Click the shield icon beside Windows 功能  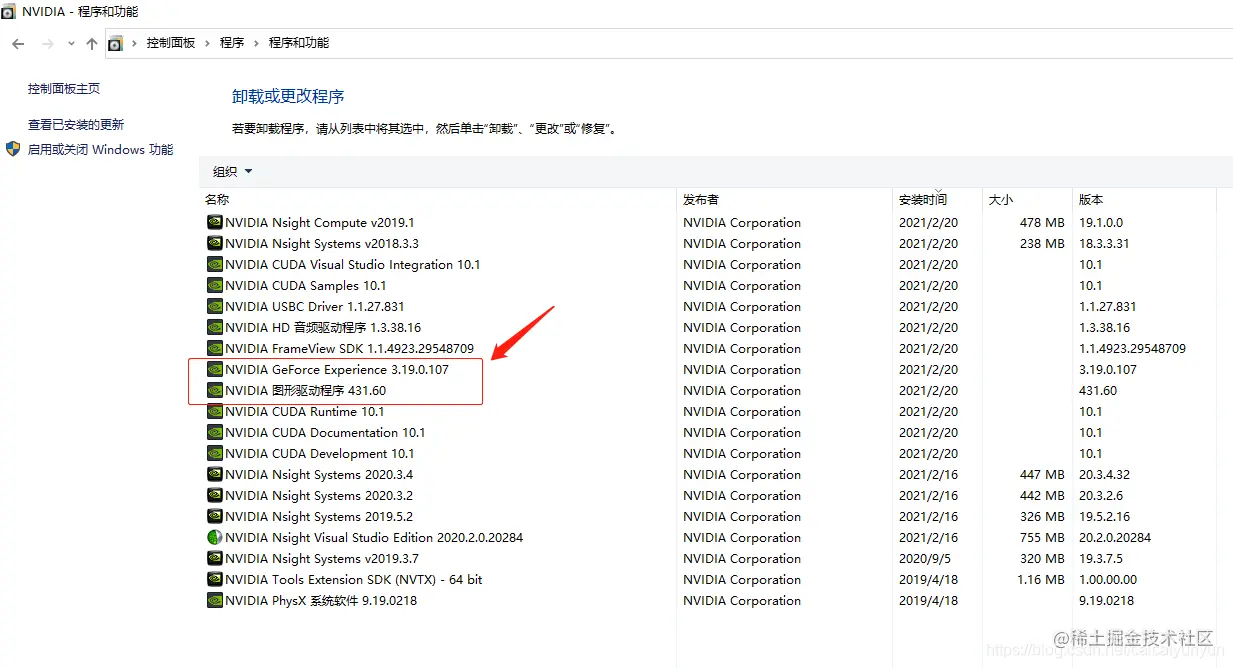pyautogui.click(x=13, y=149)
